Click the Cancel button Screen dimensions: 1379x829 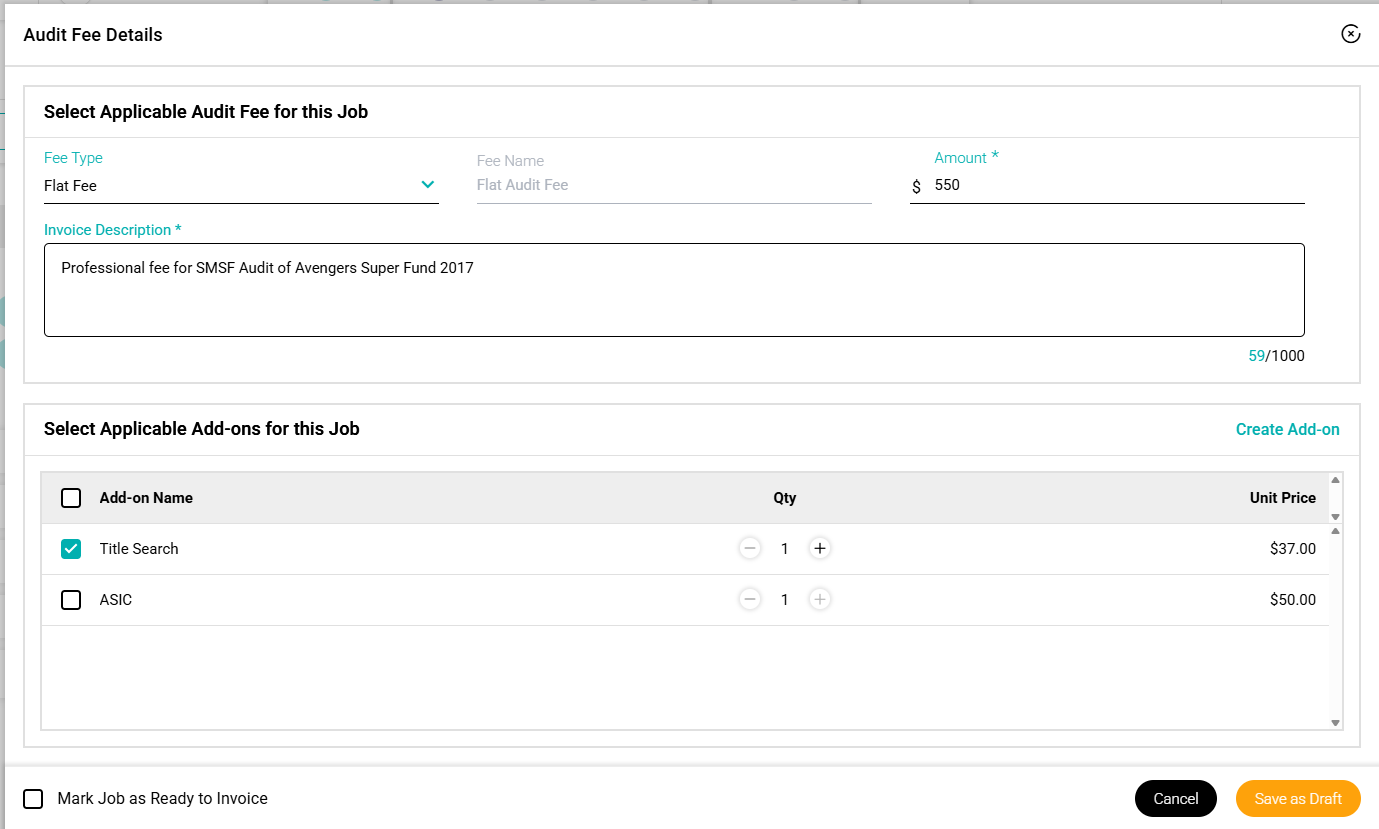pyautogui.click(x=1176, y=798)
